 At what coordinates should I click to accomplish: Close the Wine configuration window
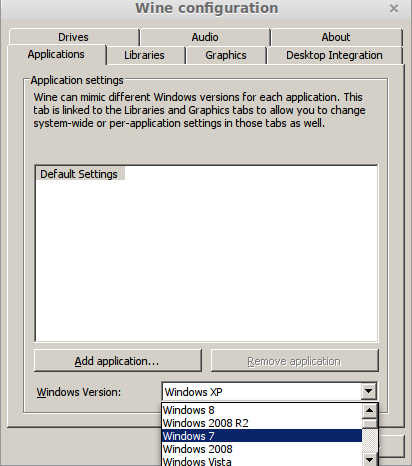click(x=394, y=9)
